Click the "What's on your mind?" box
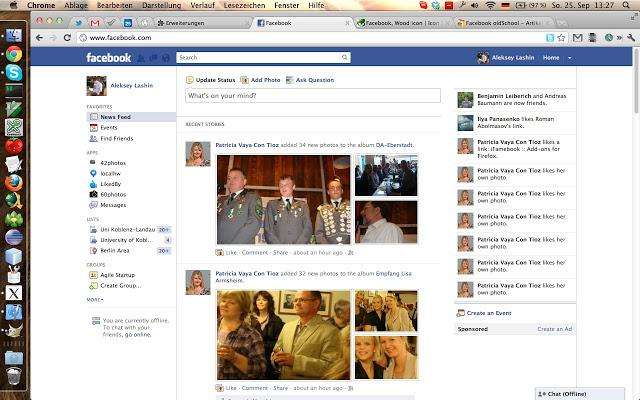Screen dimensions: 640x400 [312, 96]
